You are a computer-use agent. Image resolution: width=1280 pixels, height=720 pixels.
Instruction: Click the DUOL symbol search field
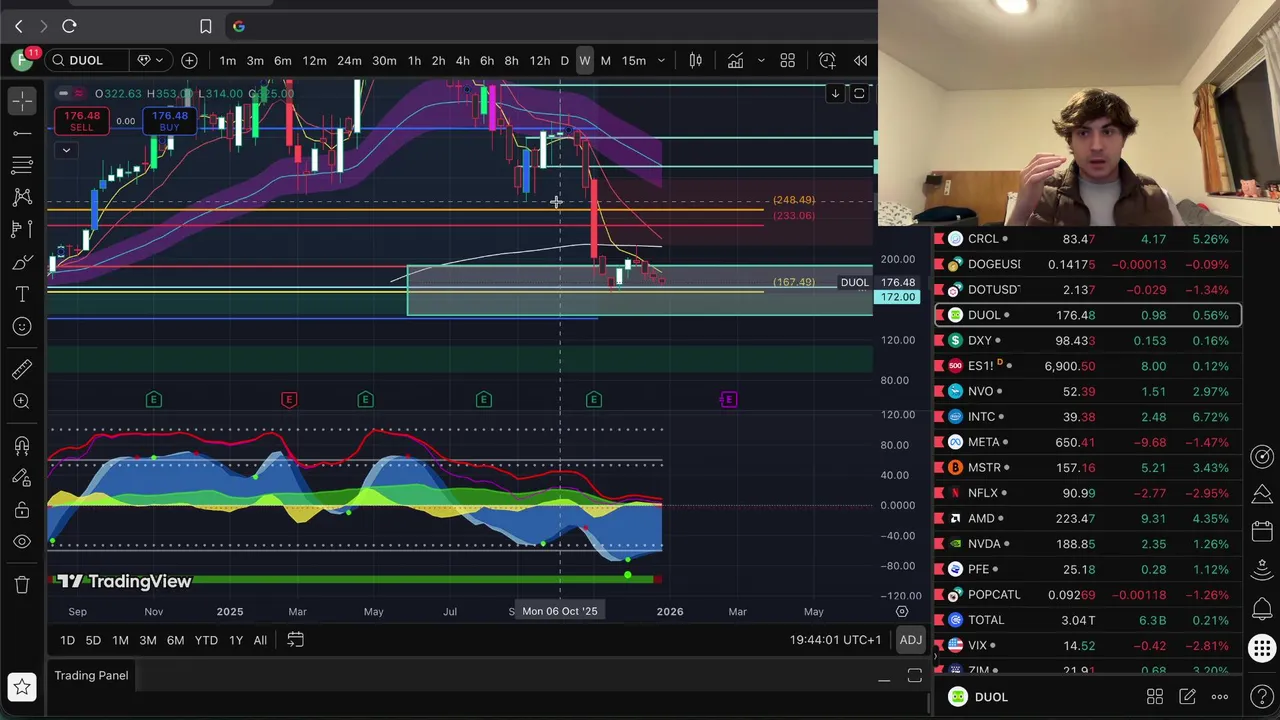[x=88, y=61]
